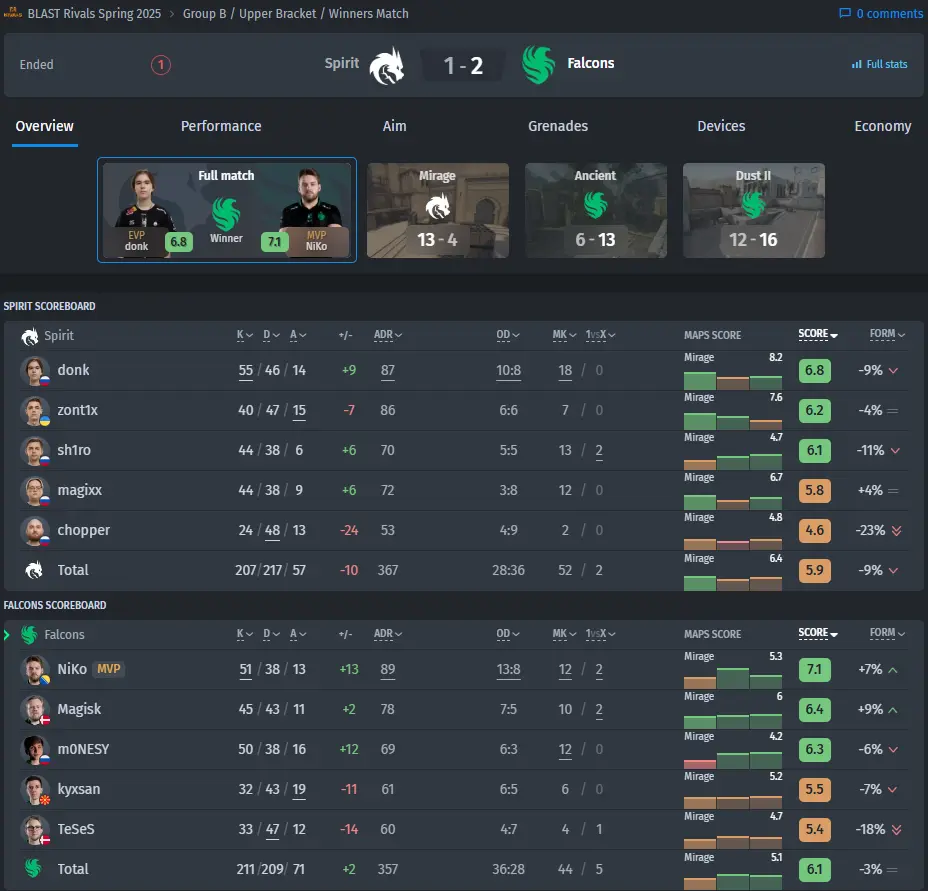Sort Spirit scoreboard by FORM

[887, 334]
